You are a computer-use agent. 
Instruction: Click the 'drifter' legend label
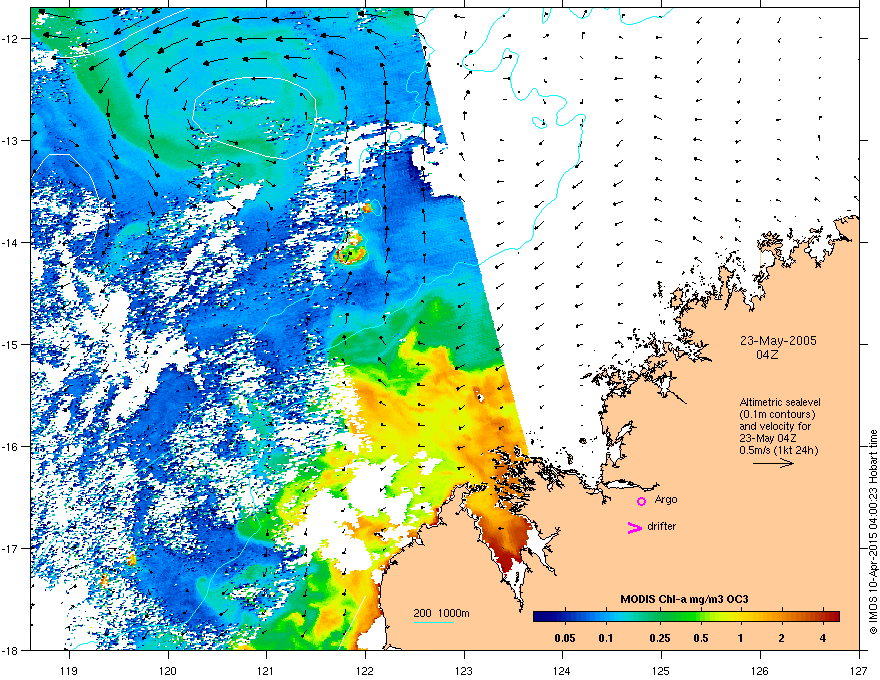(662, 526)
